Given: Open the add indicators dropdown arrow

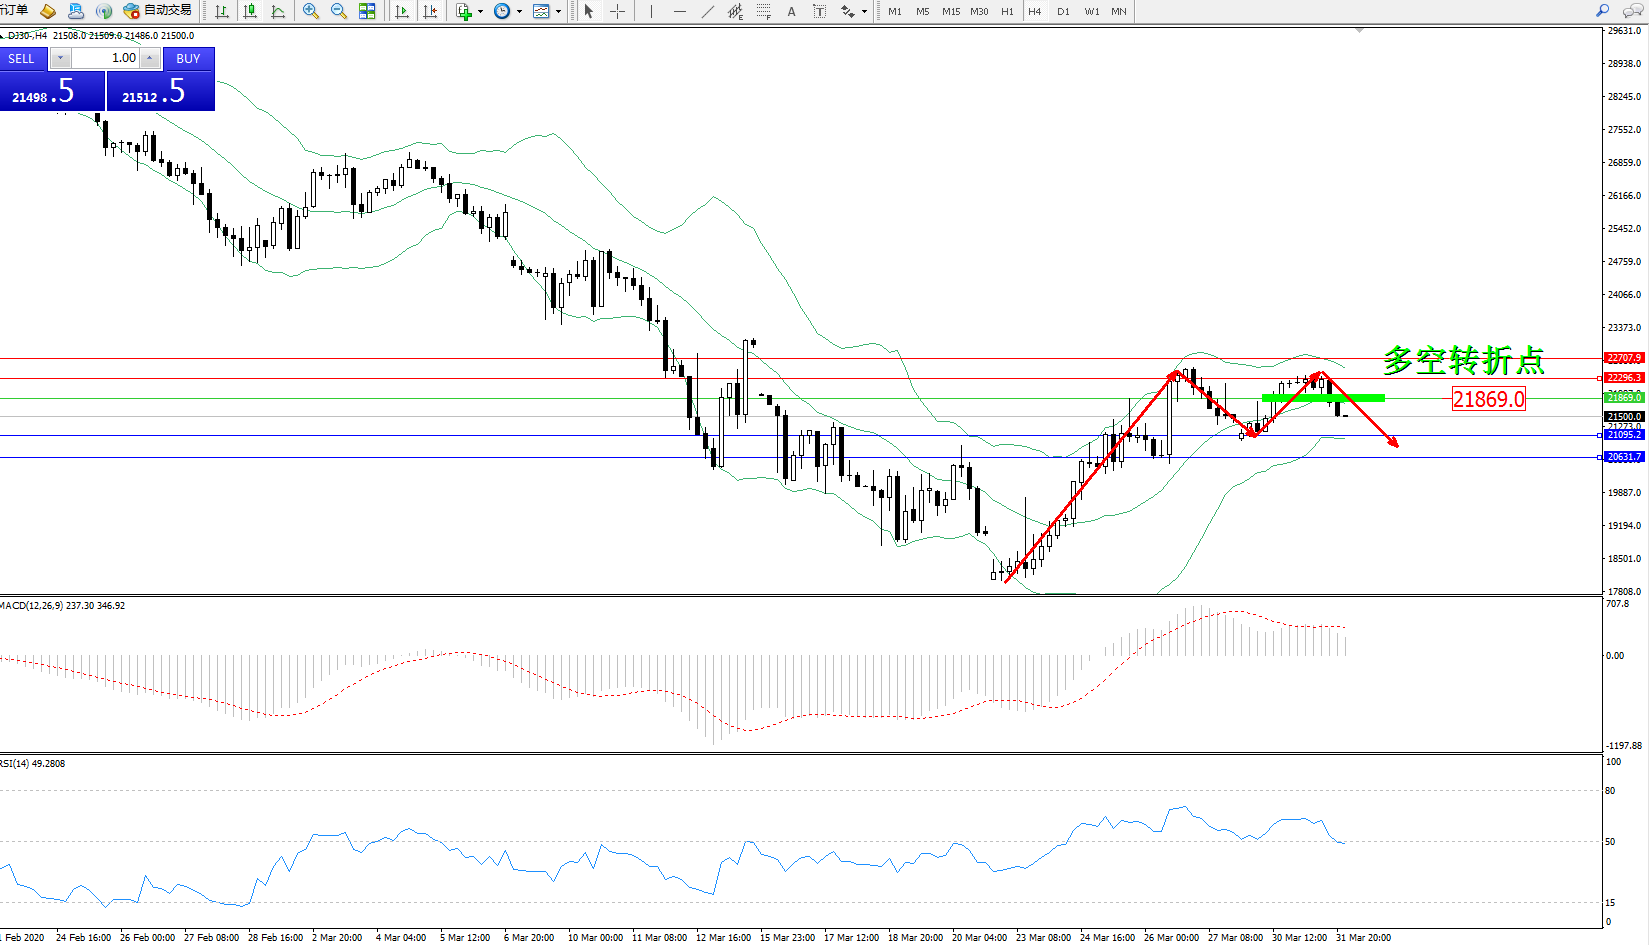Looking at the screenshot, I should point(481,12).
